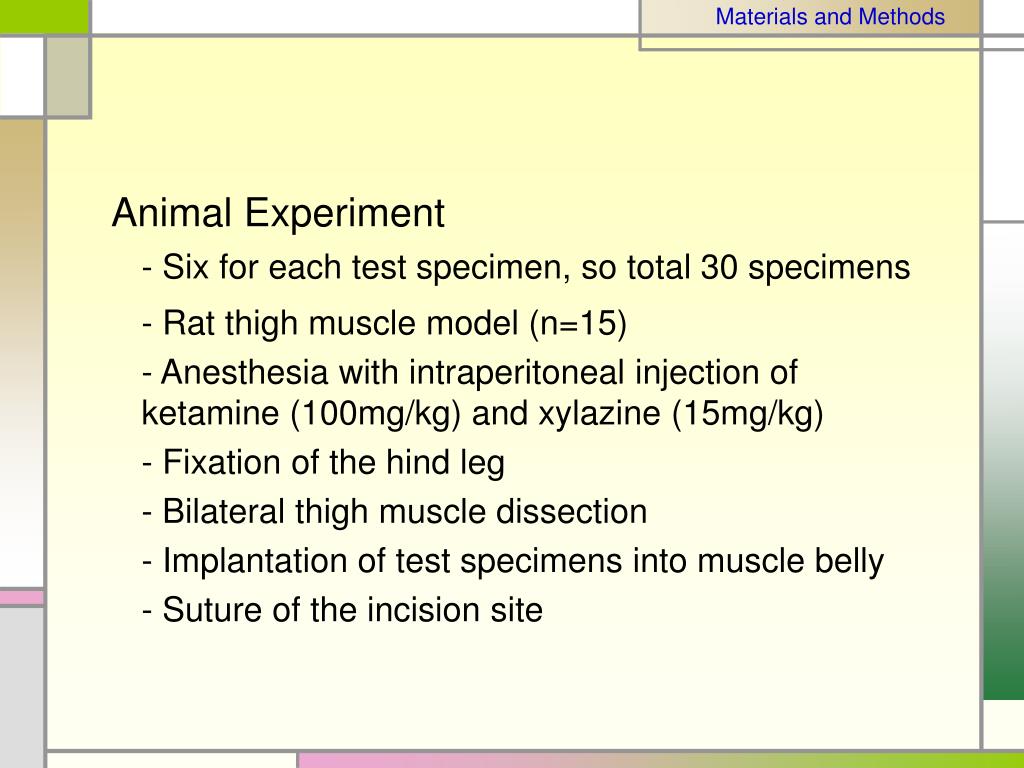Click the word 'specimens' ending the first bullet

click(829, 268)
